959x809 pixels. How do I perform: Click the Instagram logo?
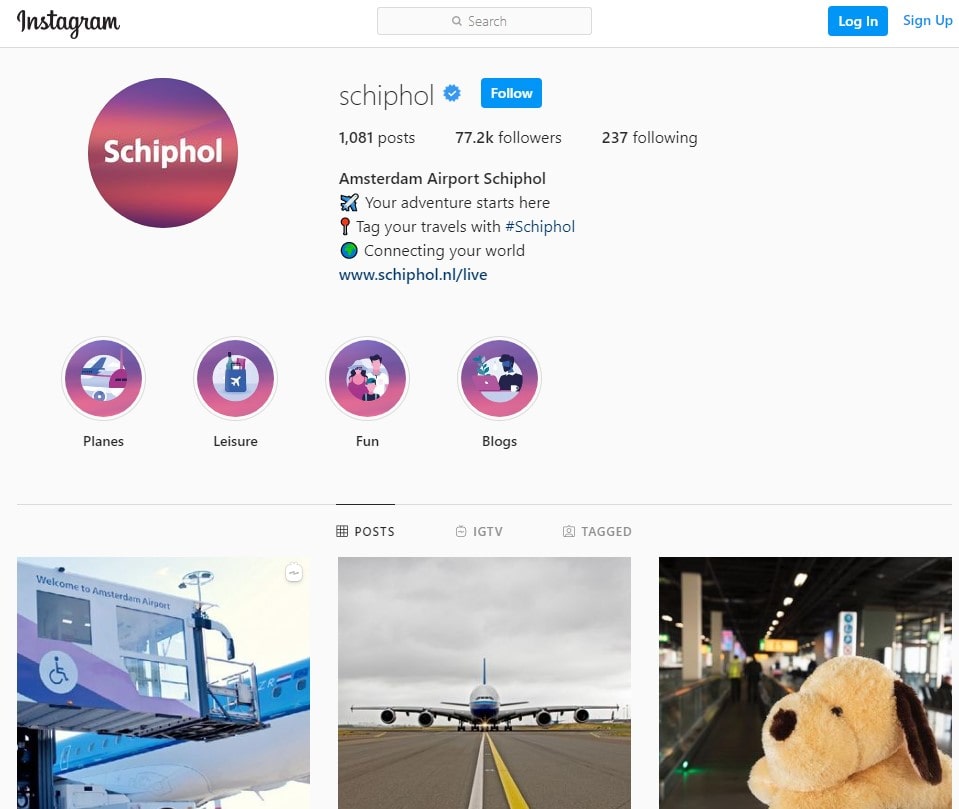(x=68, y=23)
